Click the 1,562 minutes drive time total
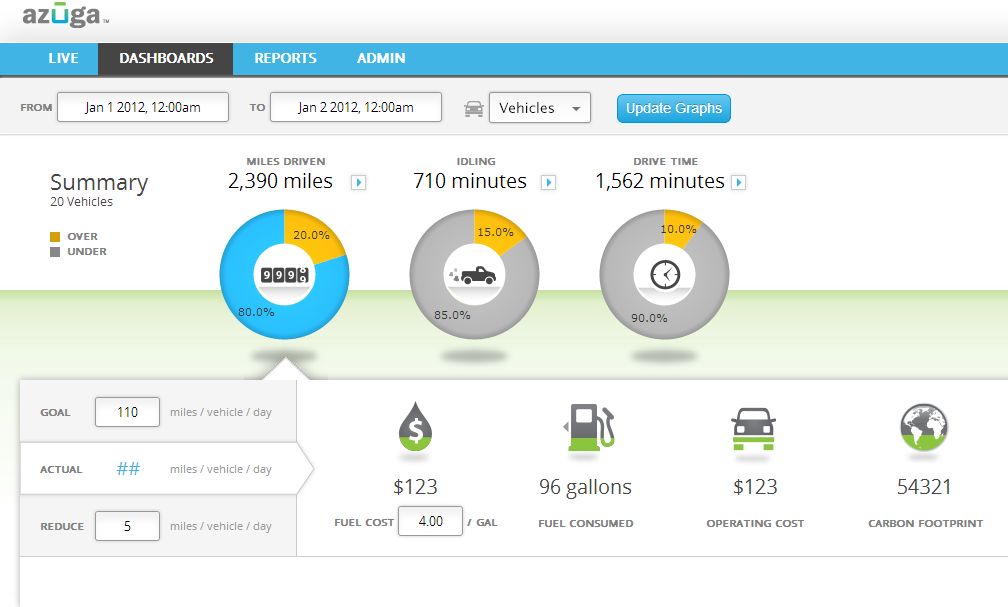 [660, 181]
